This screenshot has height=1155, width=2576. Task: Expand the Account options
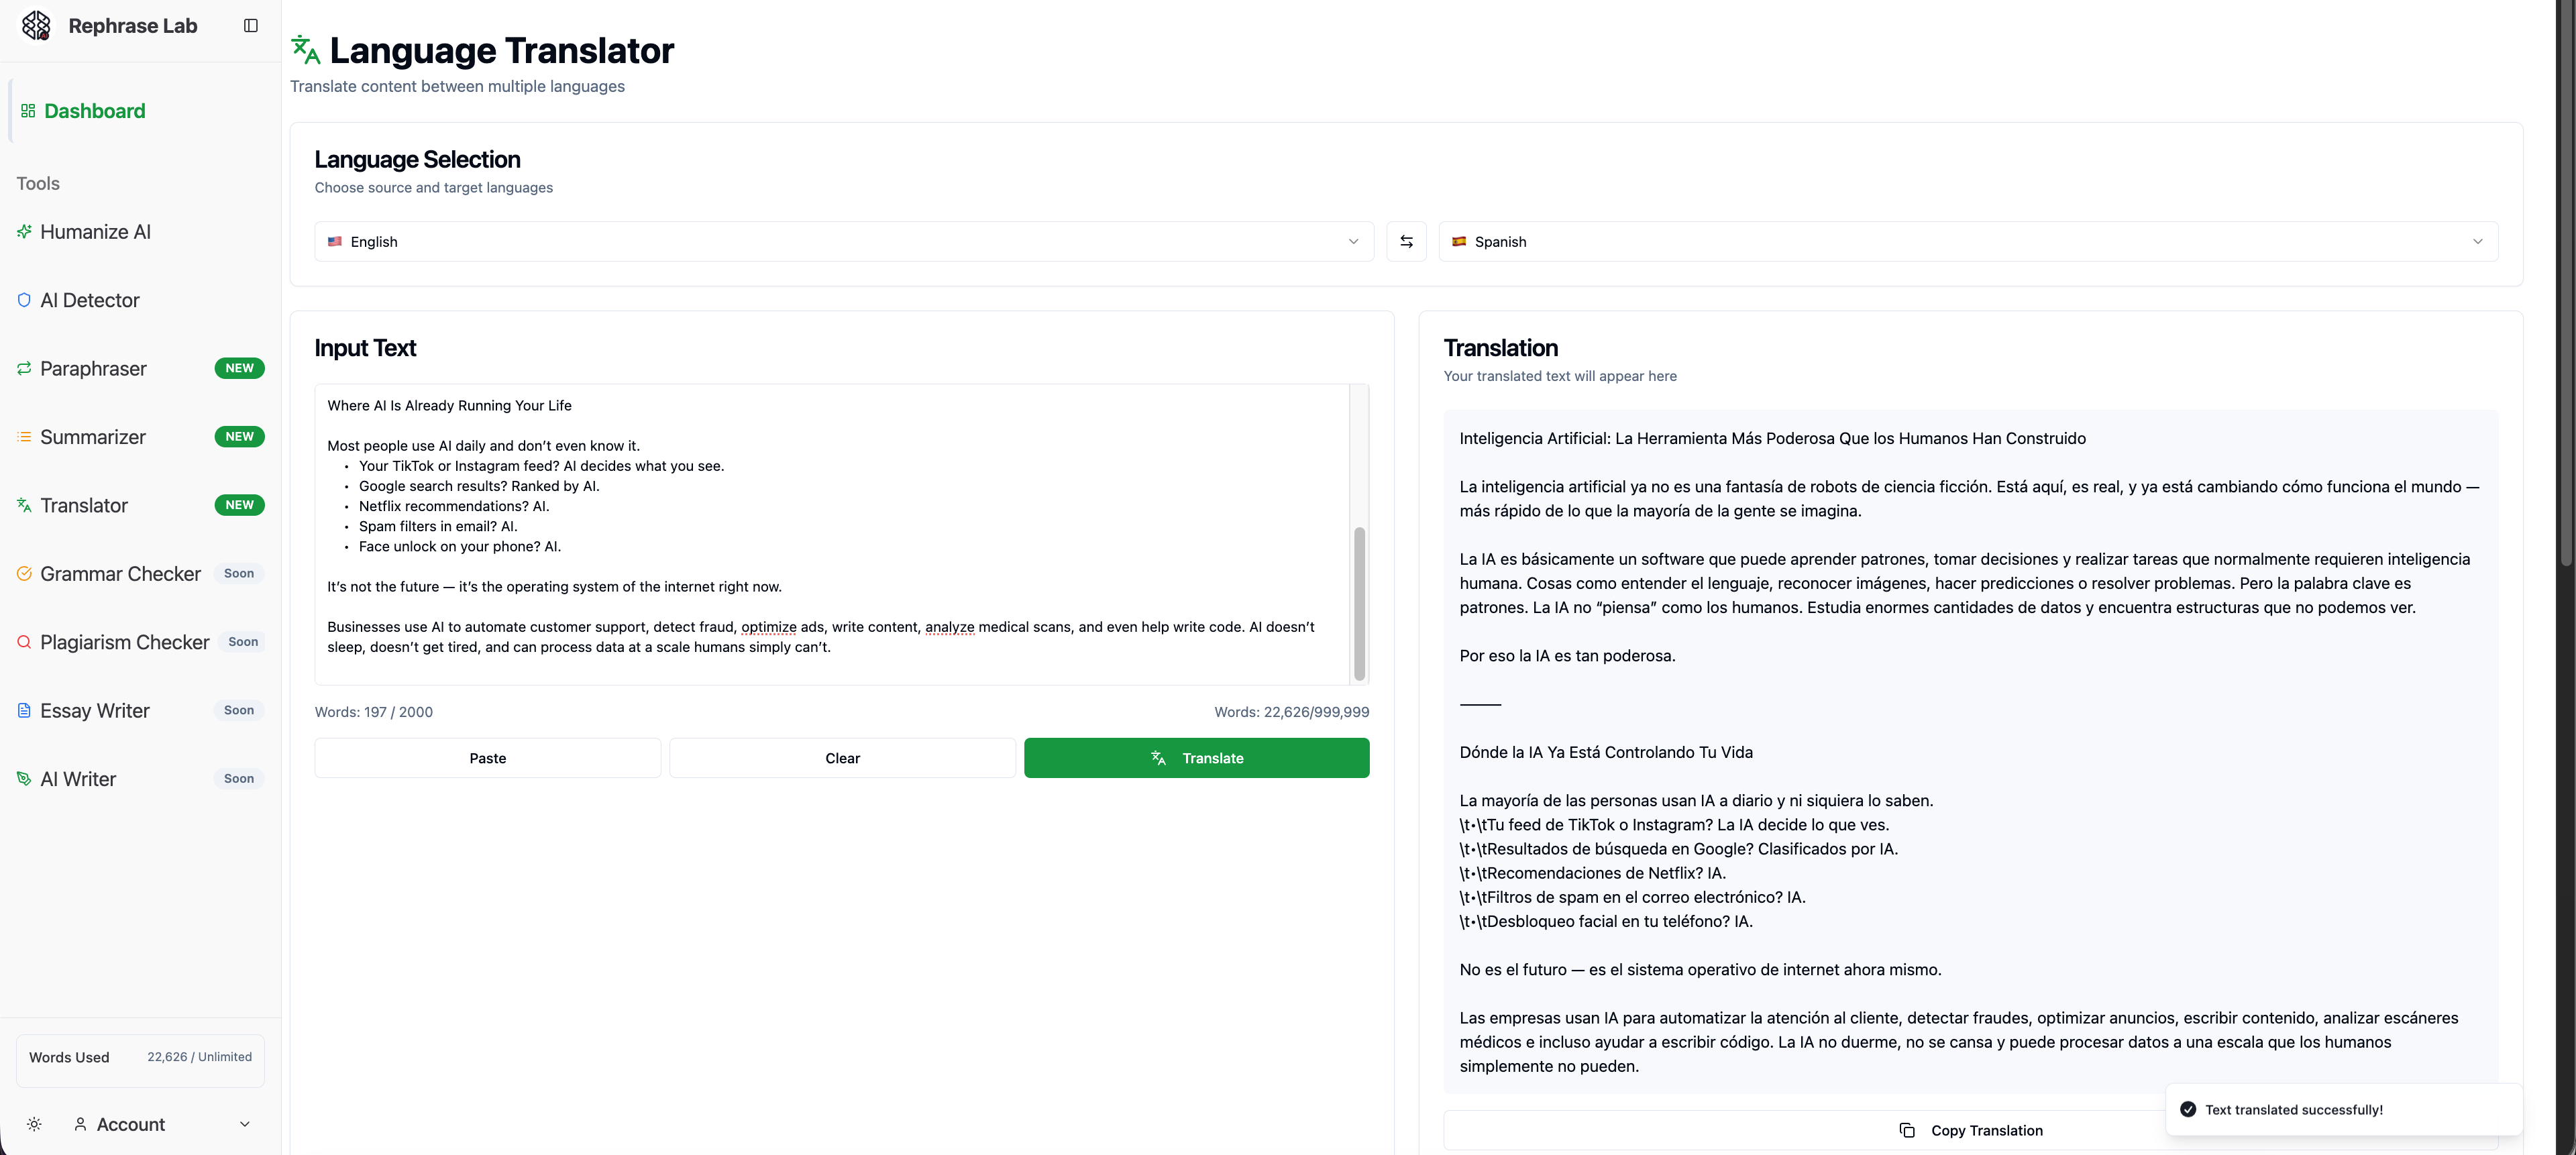pyautogui.click(x=245, y=1124)
